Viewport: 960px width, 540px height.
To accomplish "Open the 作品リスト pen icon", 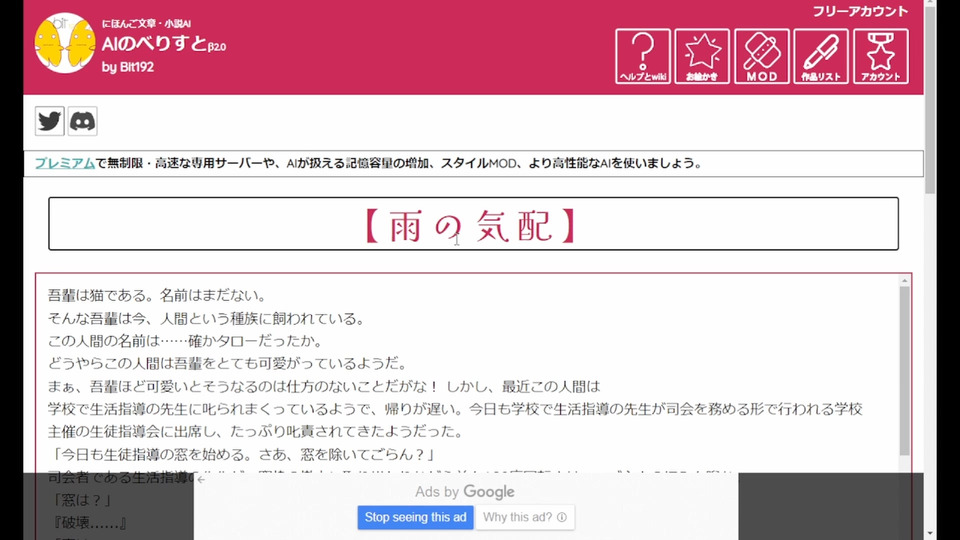I will [820, 56].
